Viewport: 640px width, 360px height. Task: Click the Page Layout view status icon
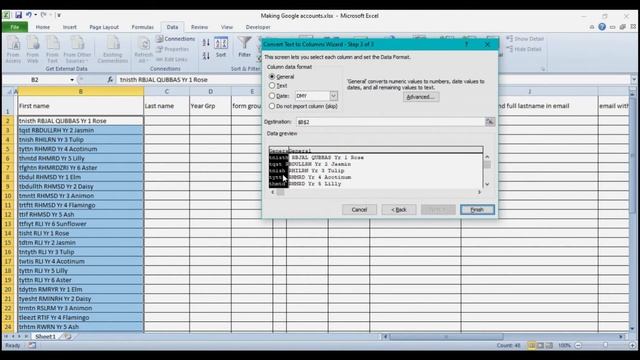tap(540, 345)
